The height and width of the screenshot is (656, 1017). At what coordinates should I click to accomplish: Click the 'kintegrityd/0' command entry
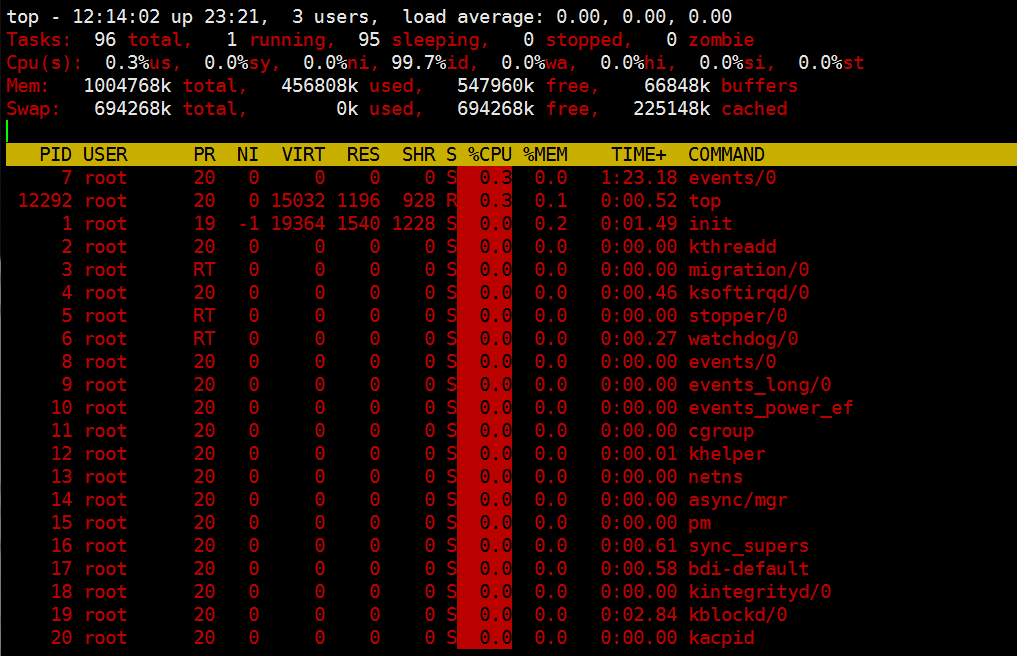(x=760, y=592)
